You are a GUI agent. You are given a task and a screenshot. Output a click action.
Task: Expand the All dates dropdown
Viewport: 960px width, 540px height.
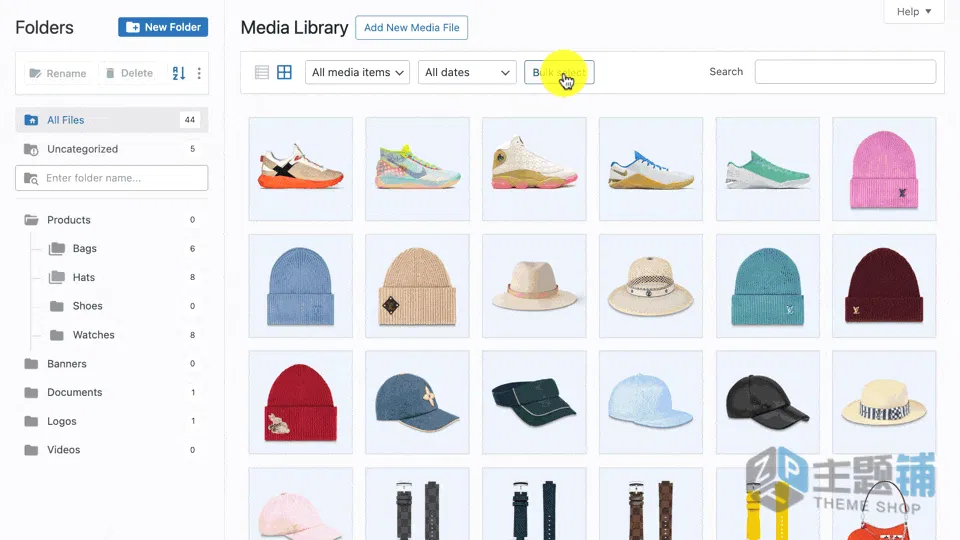point(467,72)
